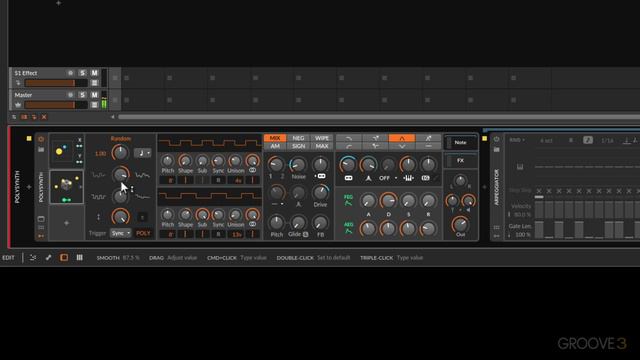Add modulator in empty slot
This screenshot has width=640, height=360.
pos(67,223)
